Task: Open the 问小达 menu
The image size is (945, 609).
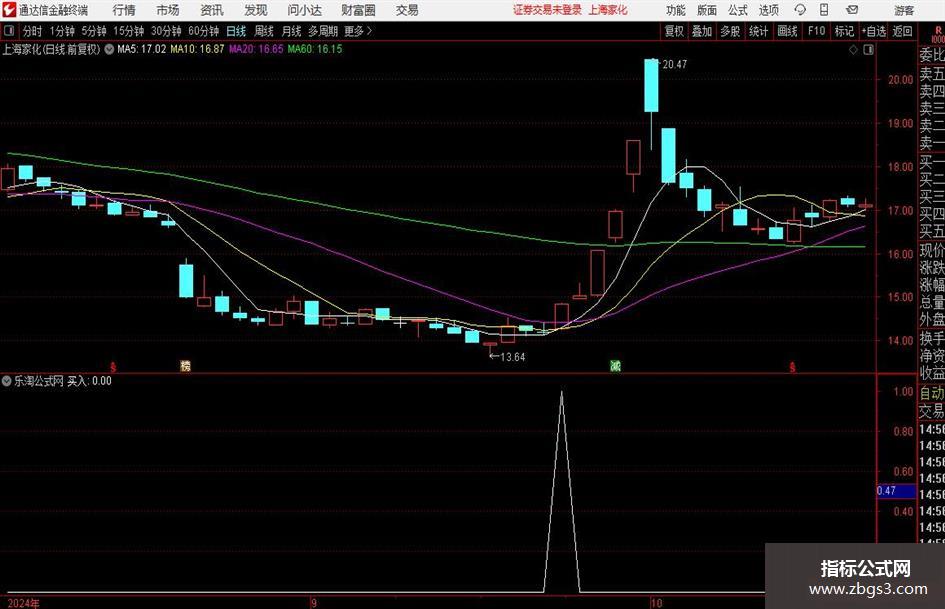Action: pos(304,10)
